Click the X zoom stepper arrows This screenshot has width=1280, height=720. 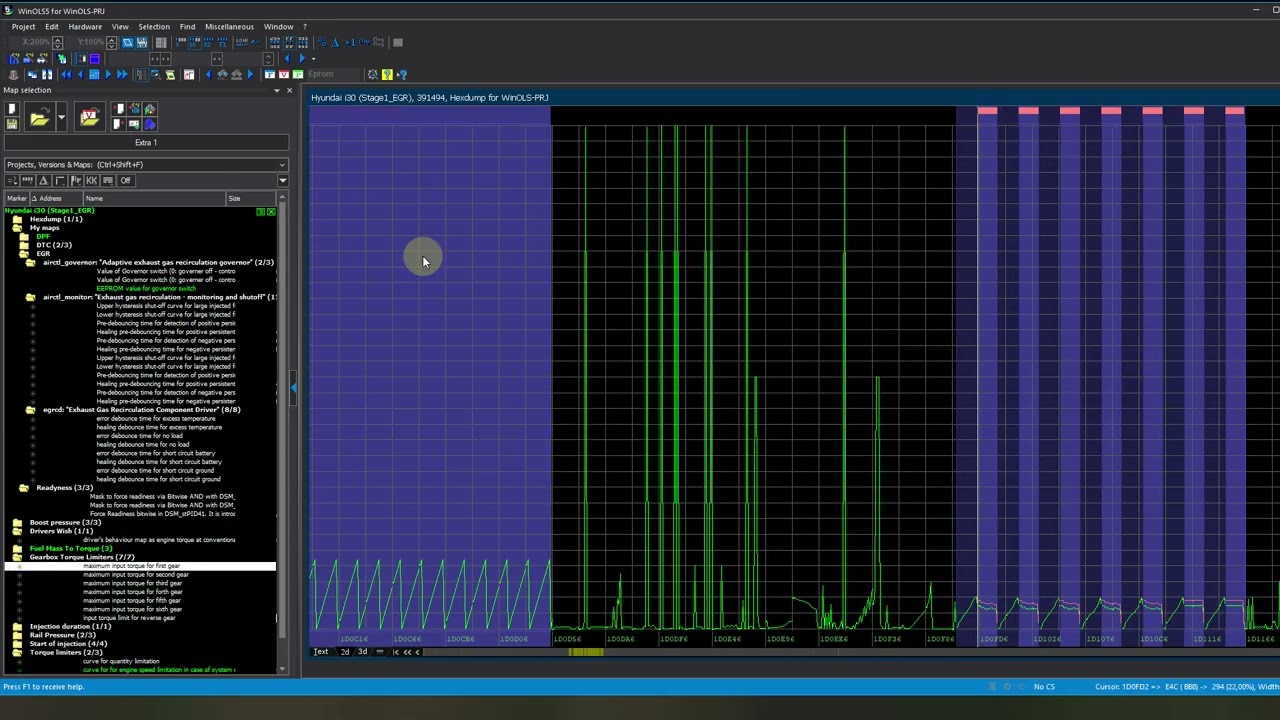point(57,42)
